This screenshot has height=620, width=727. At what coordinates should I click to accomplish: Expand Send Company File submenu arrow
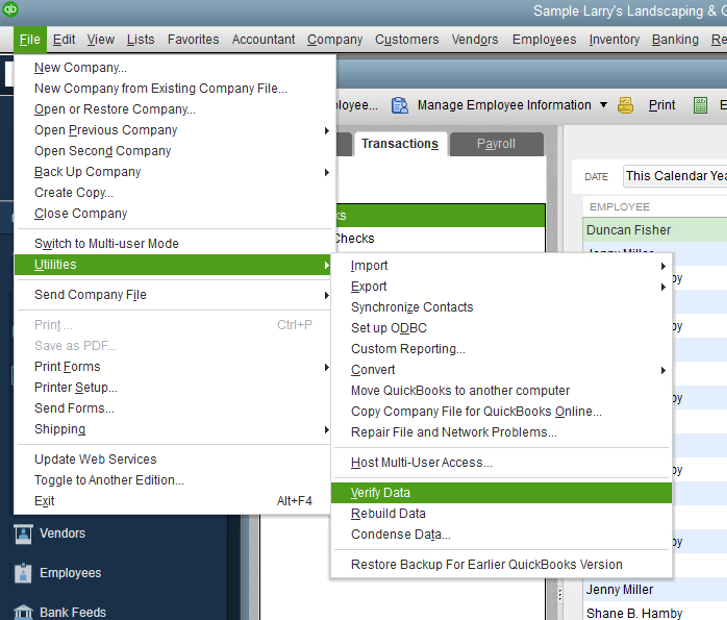326,295
